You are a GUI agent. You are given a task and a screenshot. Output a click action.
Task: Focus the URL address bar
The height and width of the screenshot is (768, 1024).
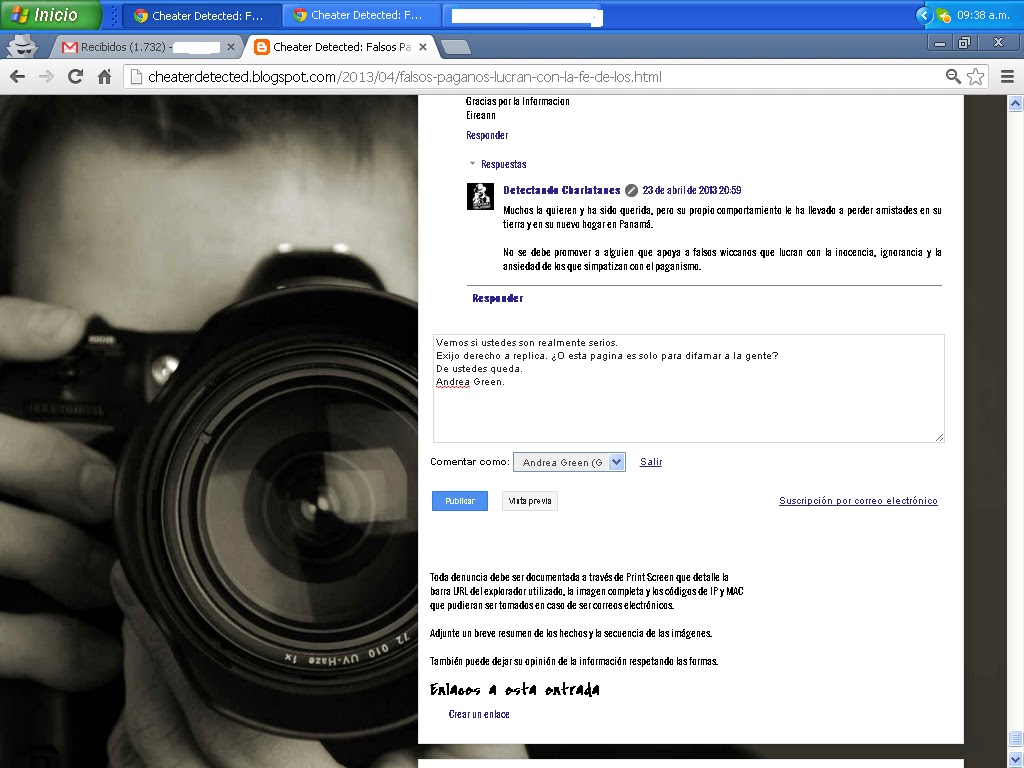click(536, 76)
